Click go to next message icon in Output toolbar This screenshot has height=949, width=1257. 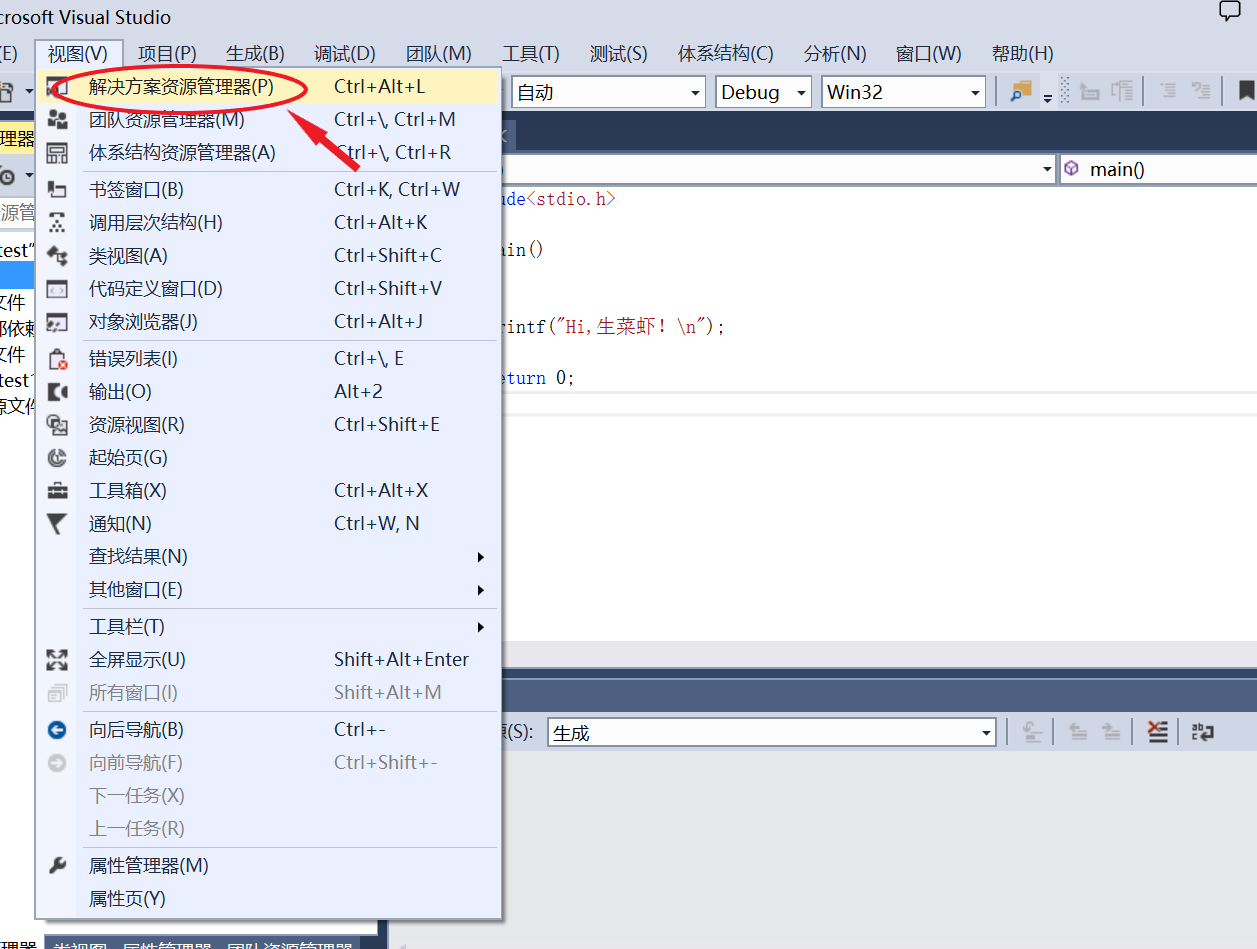1111,732
